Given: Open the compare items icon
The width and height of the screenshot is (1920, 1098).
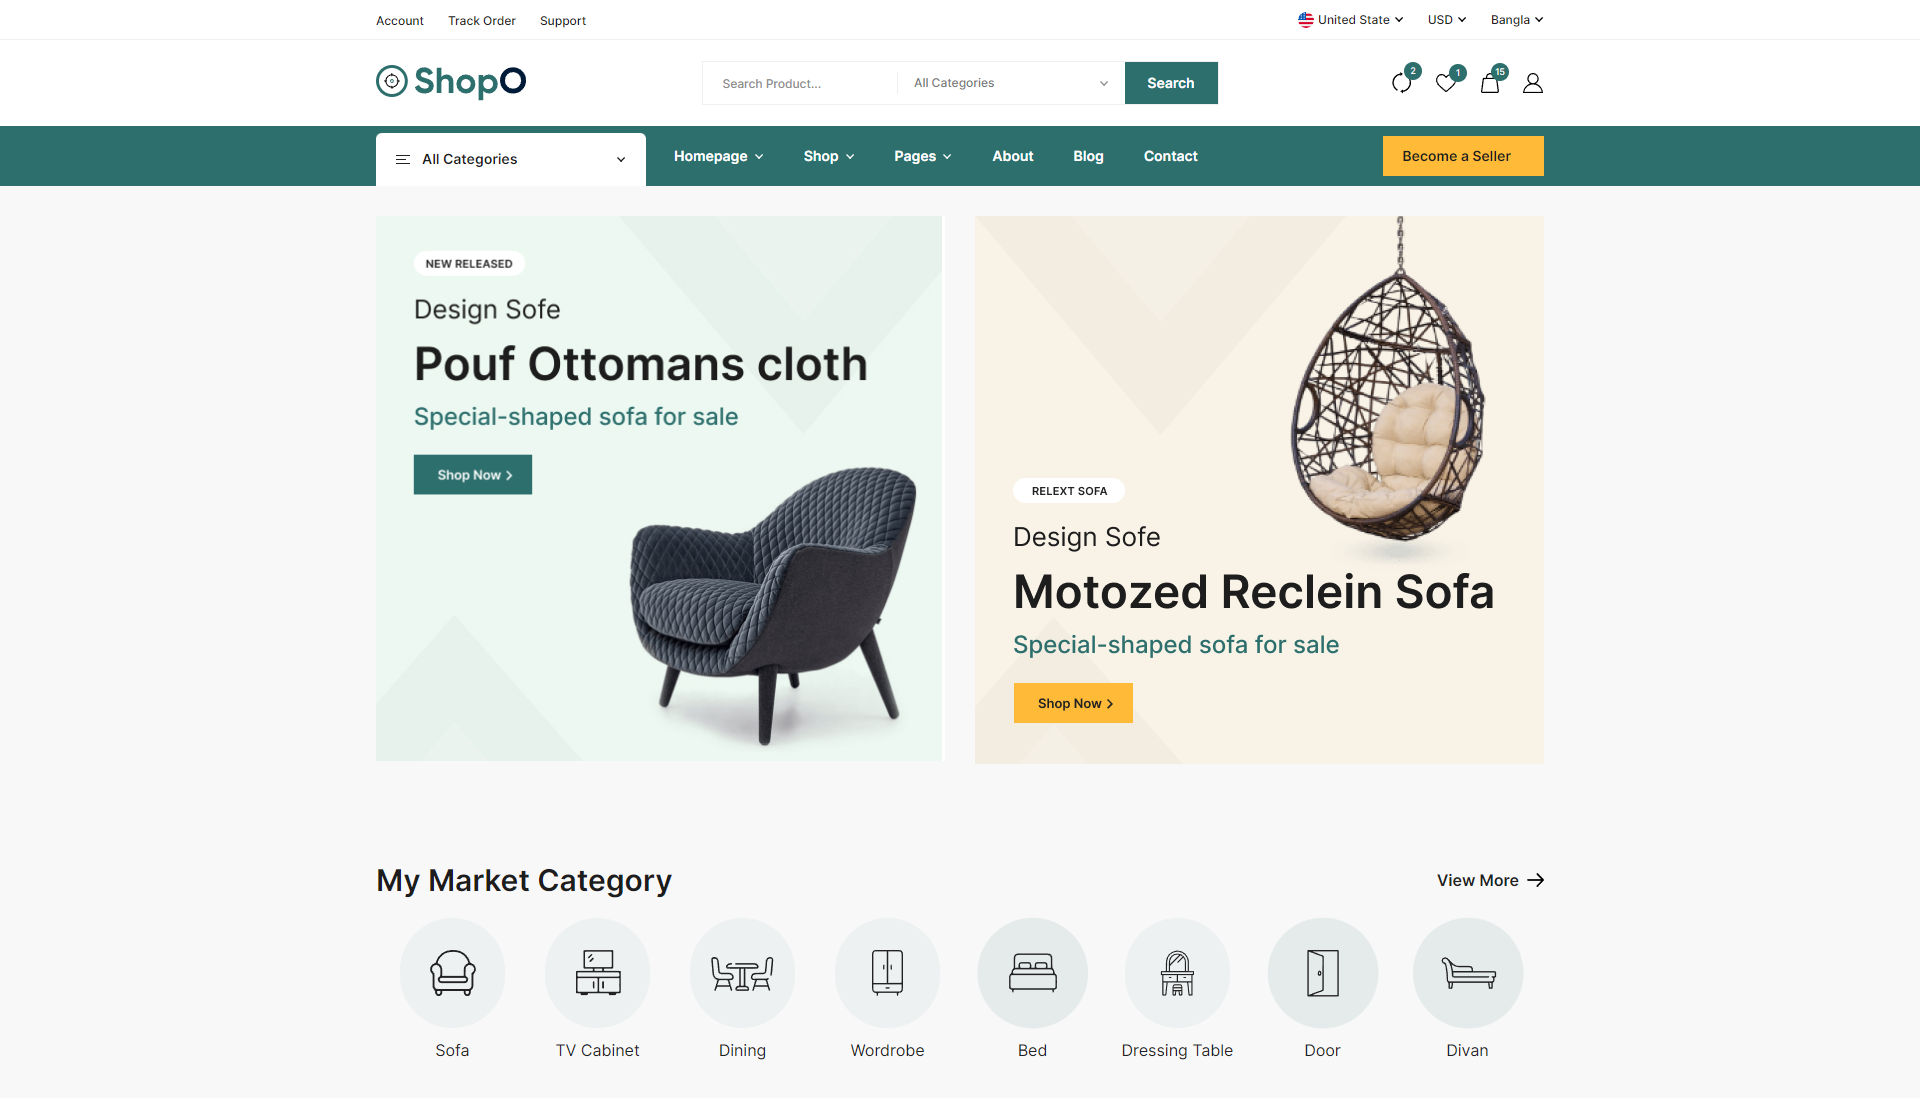Looking at the screenshot, I should click(x=1402, y=83).
